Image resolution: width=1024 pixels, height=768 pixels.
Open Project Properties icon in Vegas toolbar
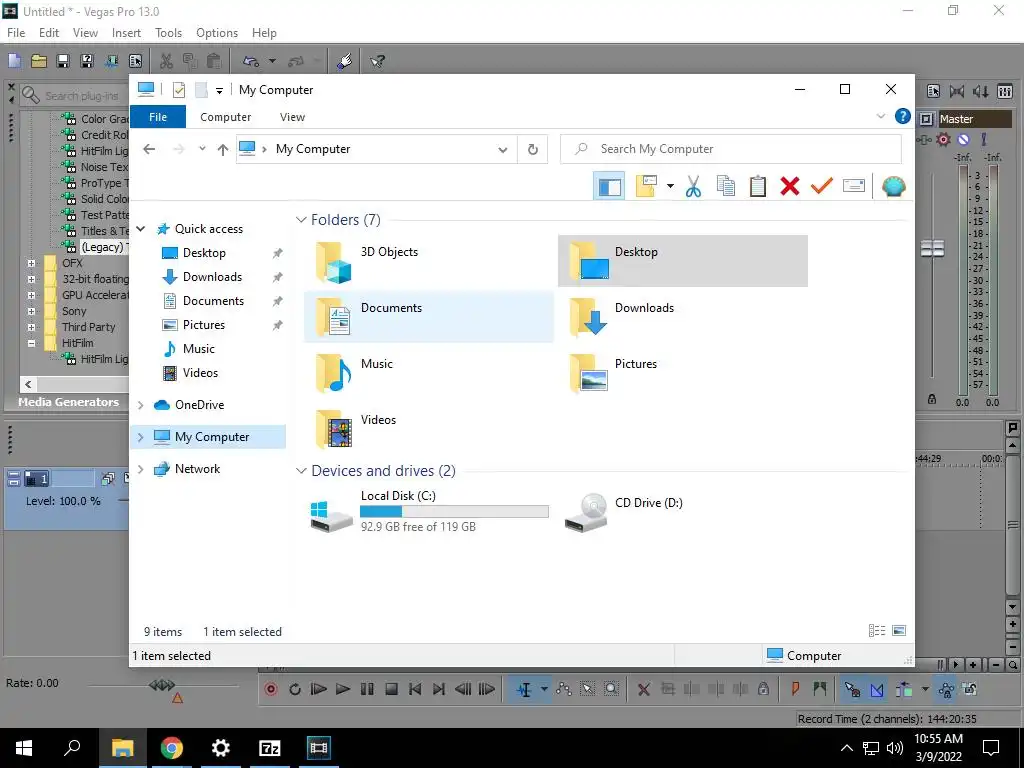(135, 61)
